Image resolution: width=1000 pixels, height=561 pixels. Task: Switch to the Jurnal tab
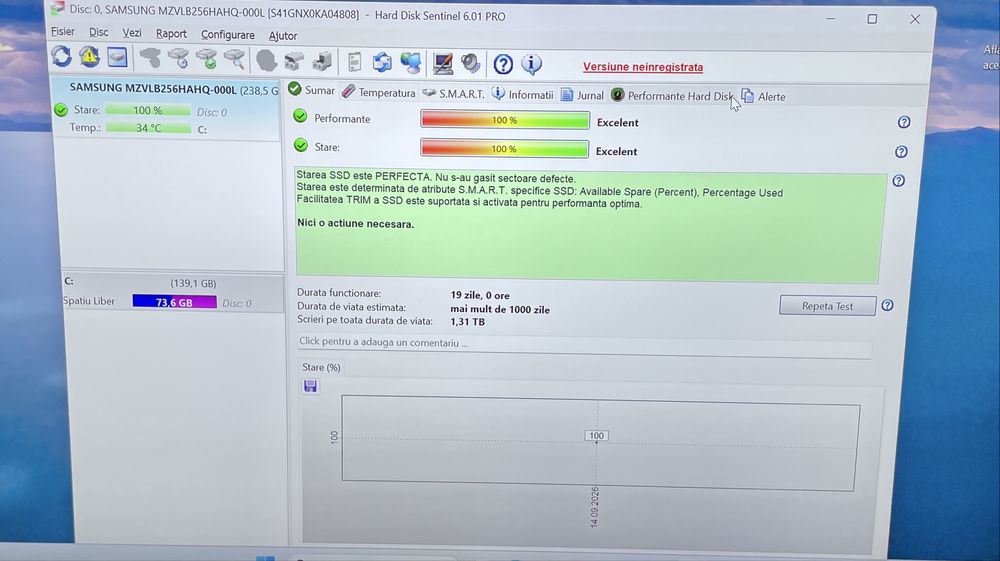click(582, 95)
